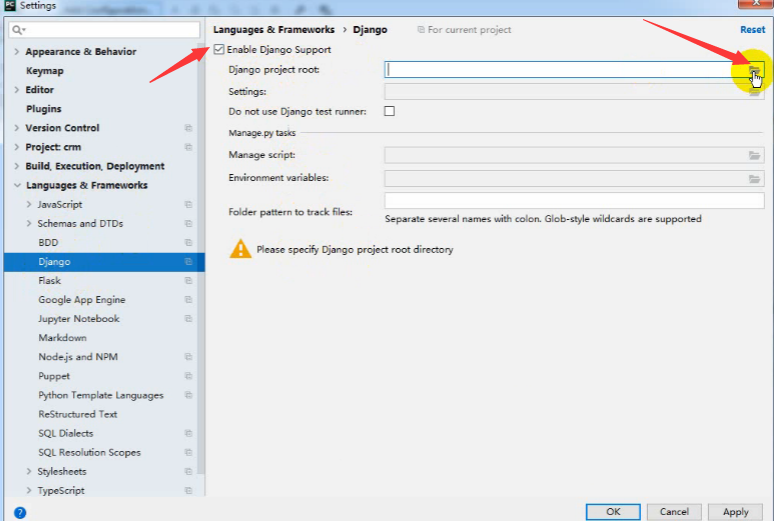Click per-project icon beside JavaScript

(188, 204)
